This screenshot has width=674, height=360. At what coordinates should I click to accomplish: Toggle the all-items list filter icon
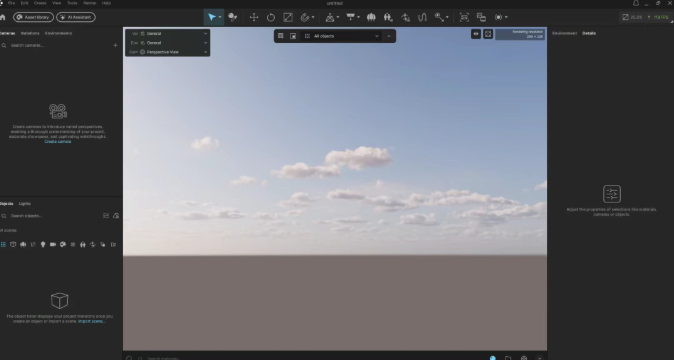[x=3, y=244]
